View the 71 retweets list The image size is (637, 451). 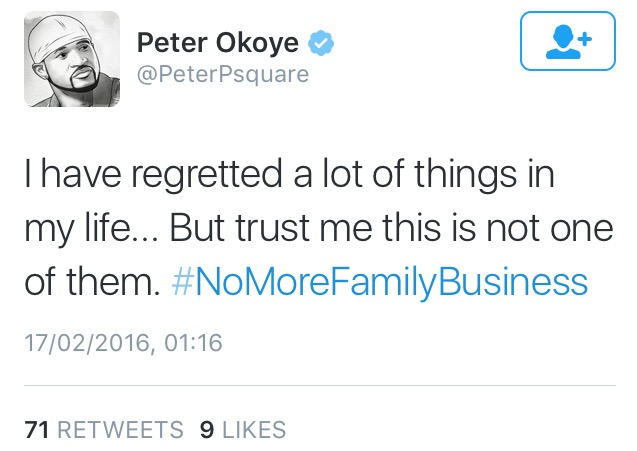[104, 430]
